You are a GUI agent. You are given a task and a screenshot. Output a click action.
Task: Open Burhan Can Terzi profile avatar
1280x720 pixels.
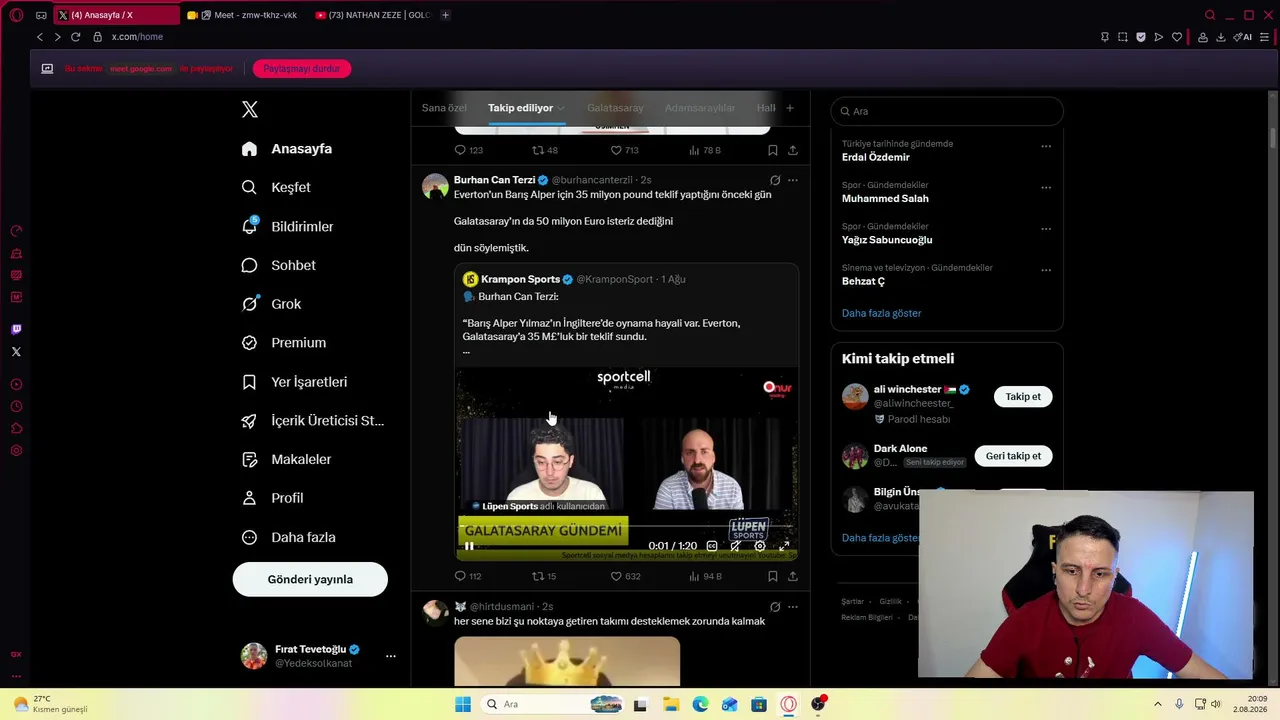[x=435, y=187]
